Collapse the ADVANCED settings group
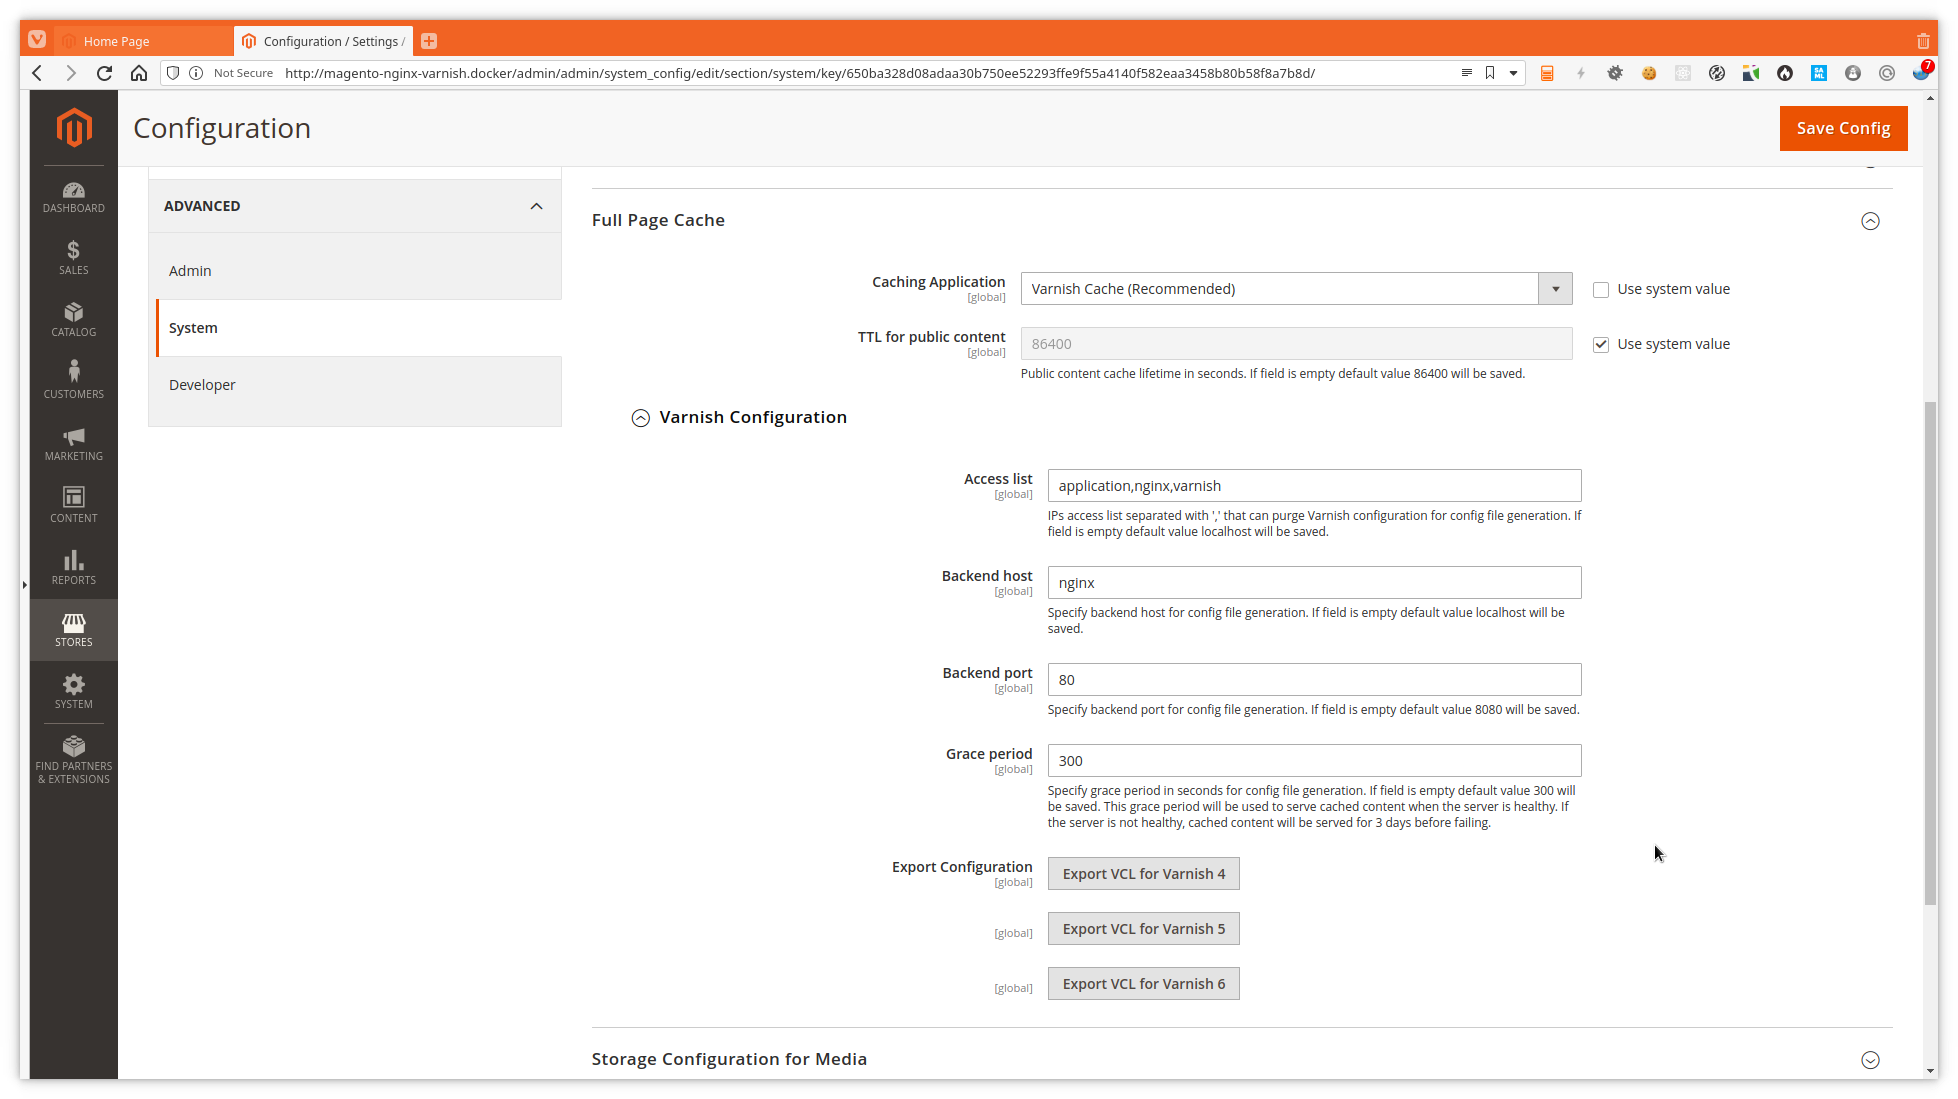 pos(537,206)
